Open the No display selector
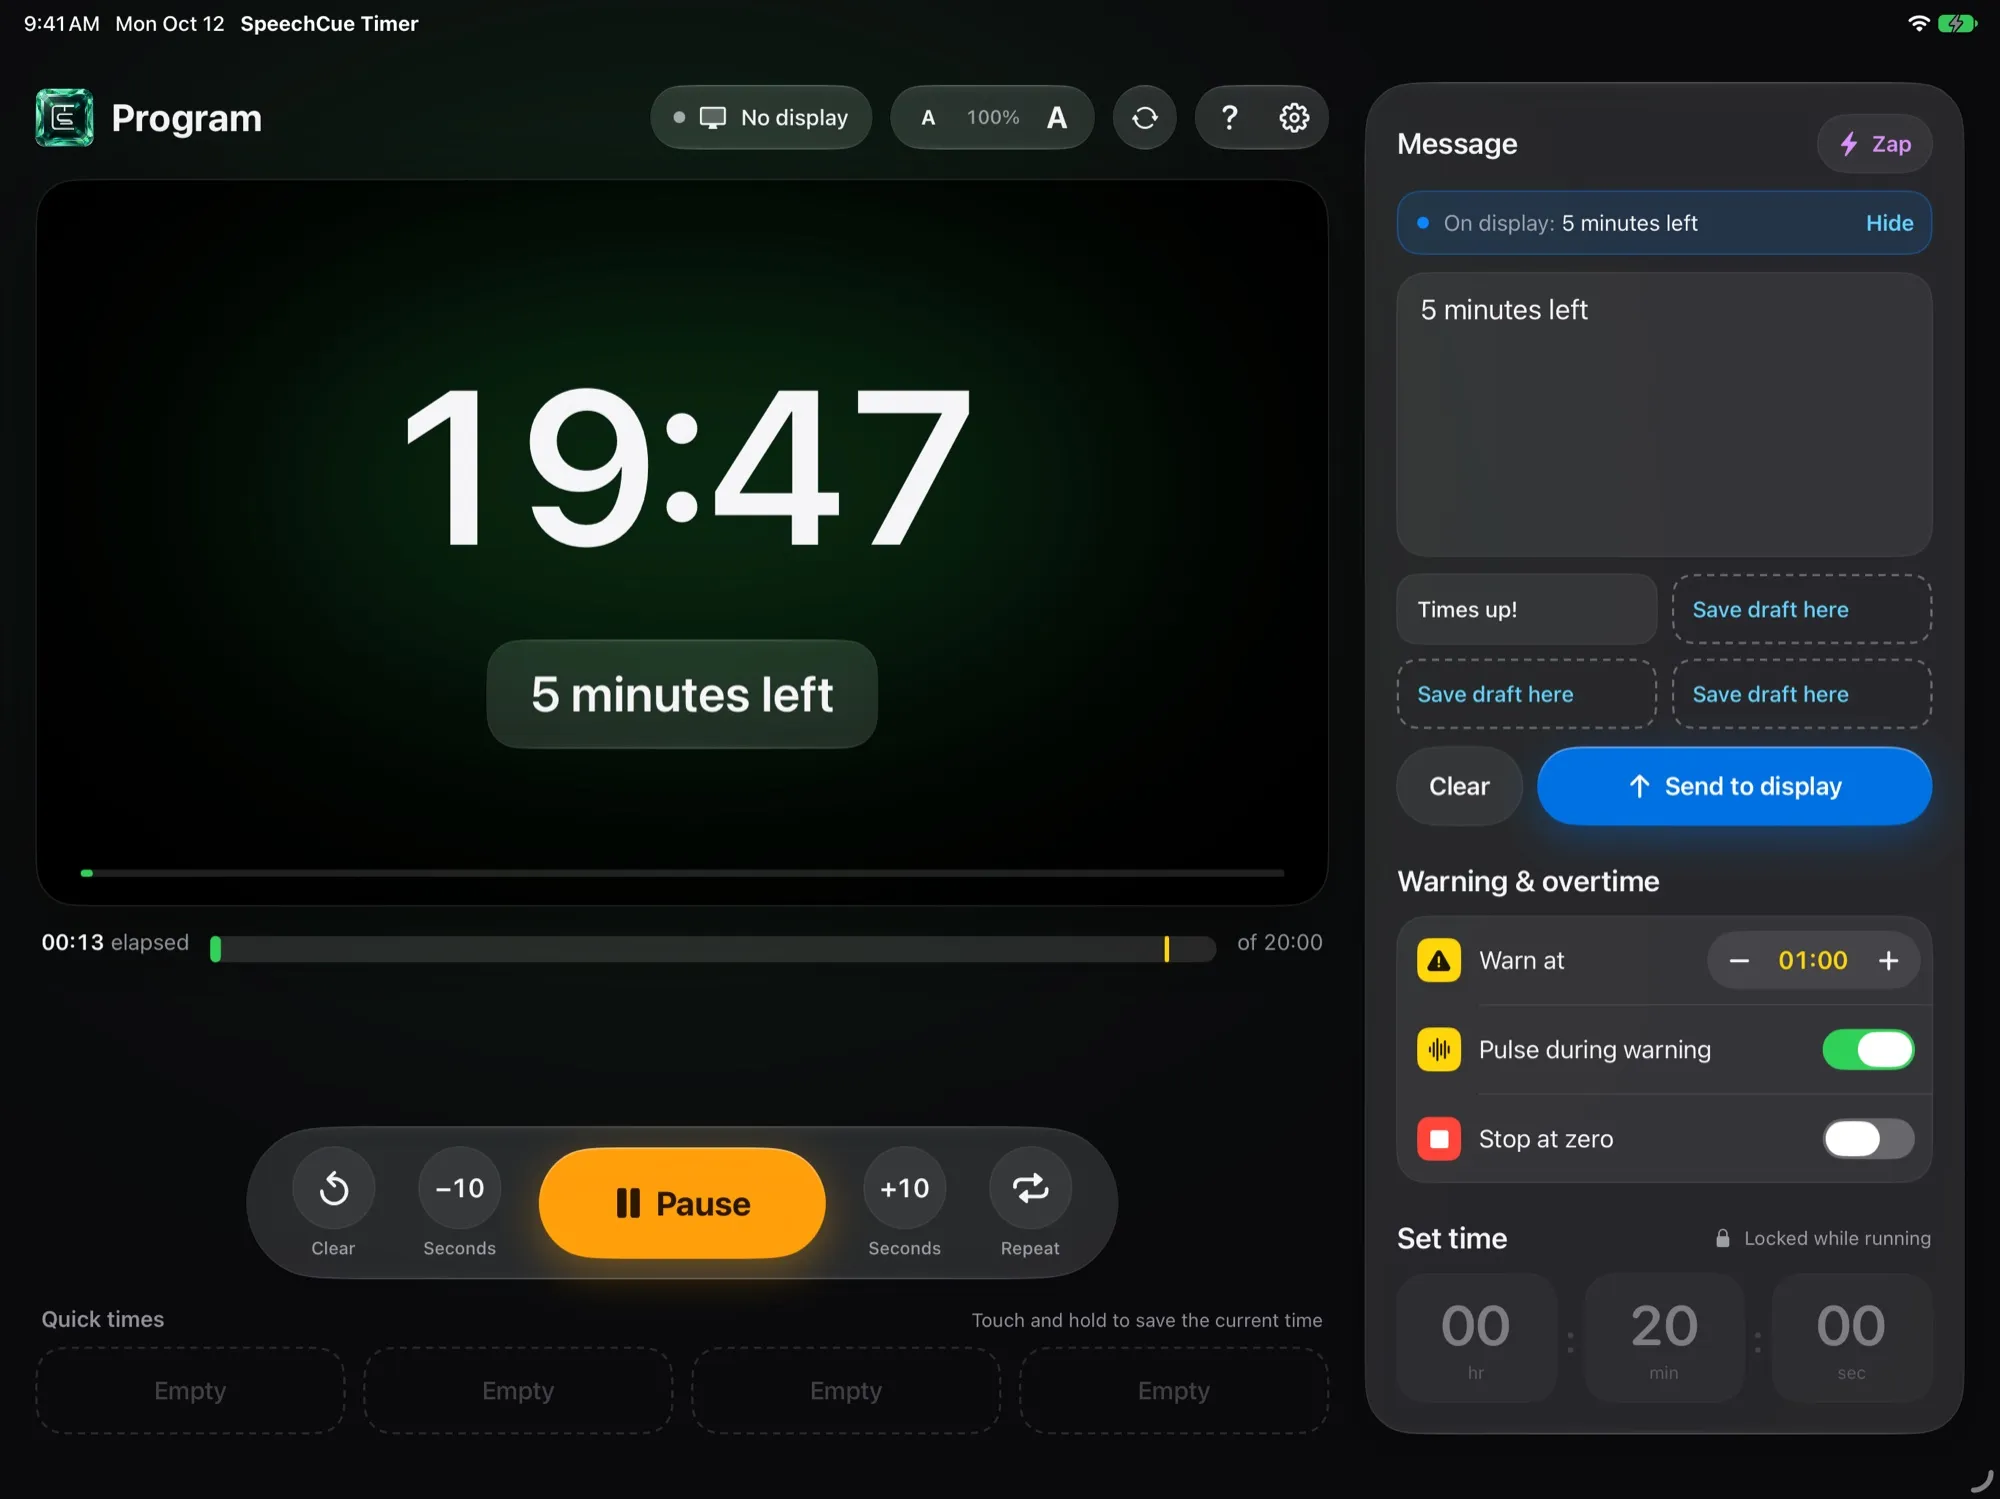 click(x=761, y=118)
